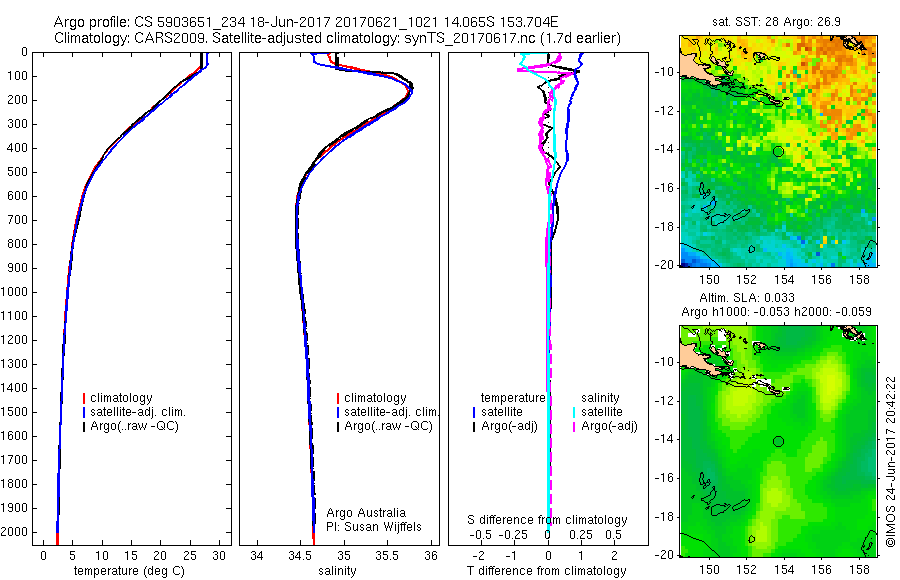Click the Argo profile title line
The image size is (900, 580).
(306, 22)
